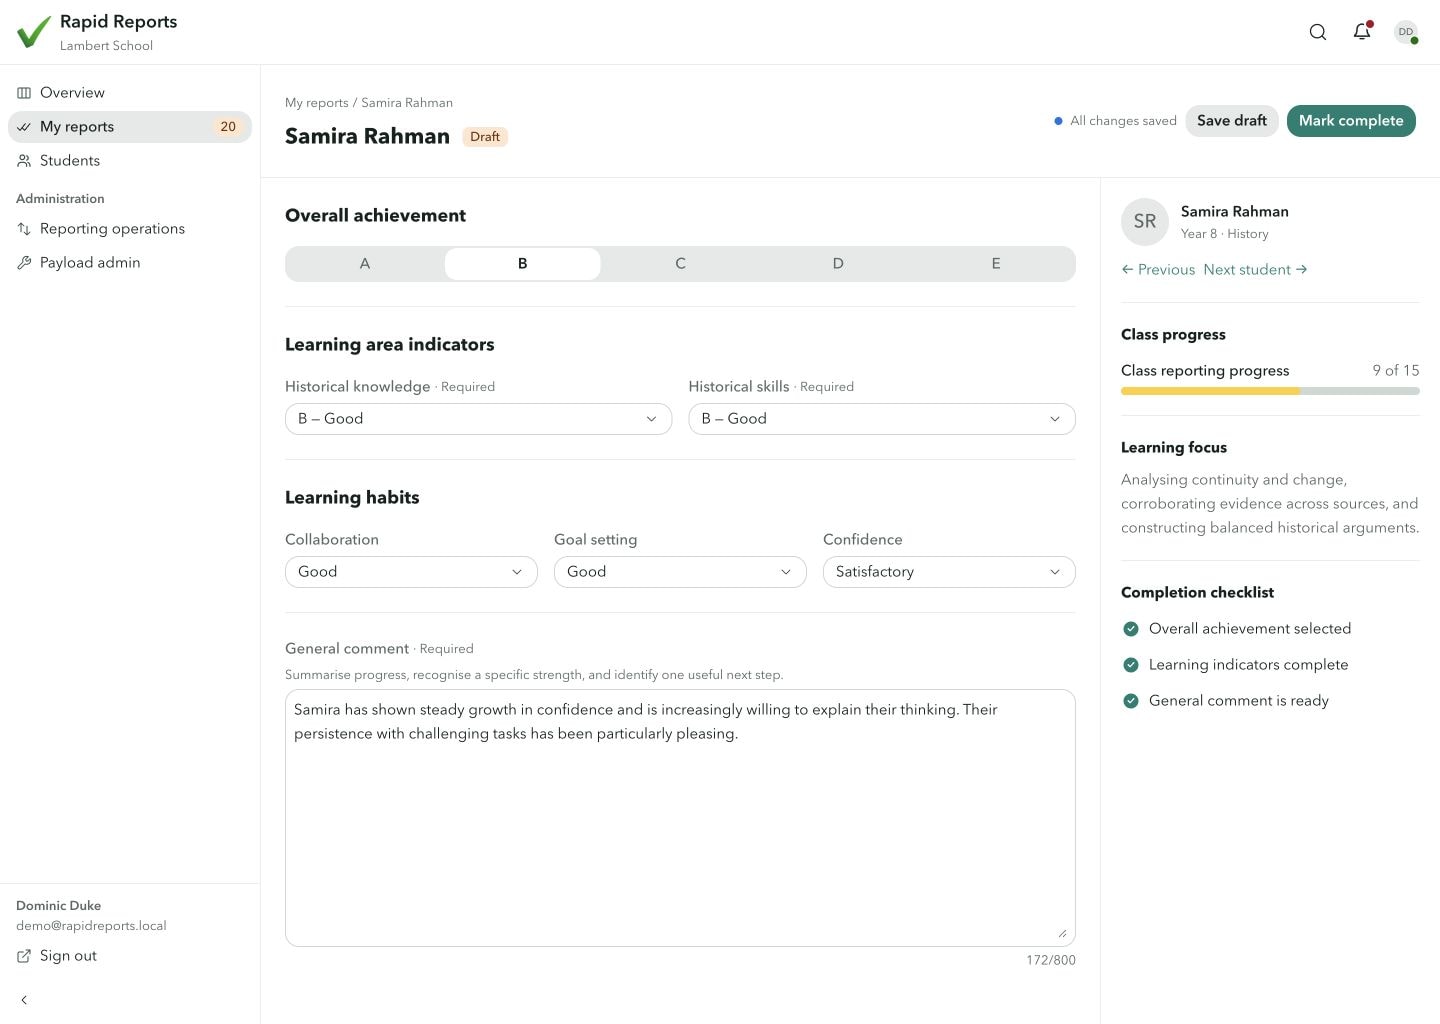Select overall achievement grade C
Screen dimensions: 1440x1024
pos(680,264)
